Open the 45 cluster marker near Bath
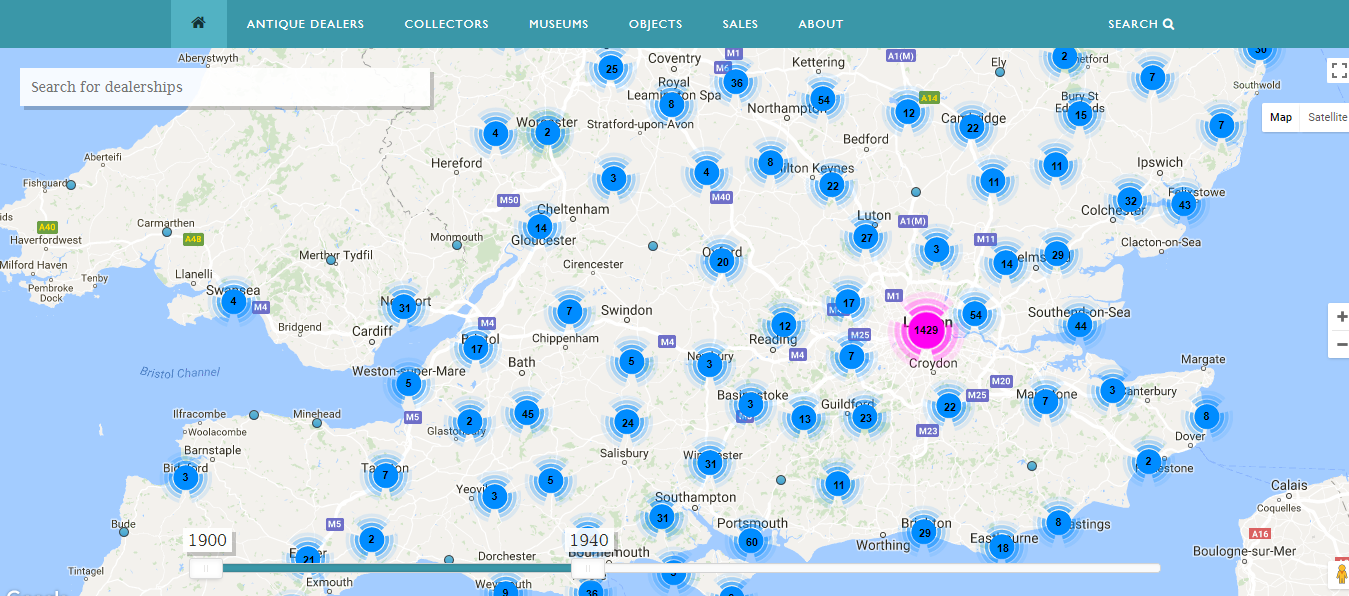1349x596 pixels. click(527, 413)
